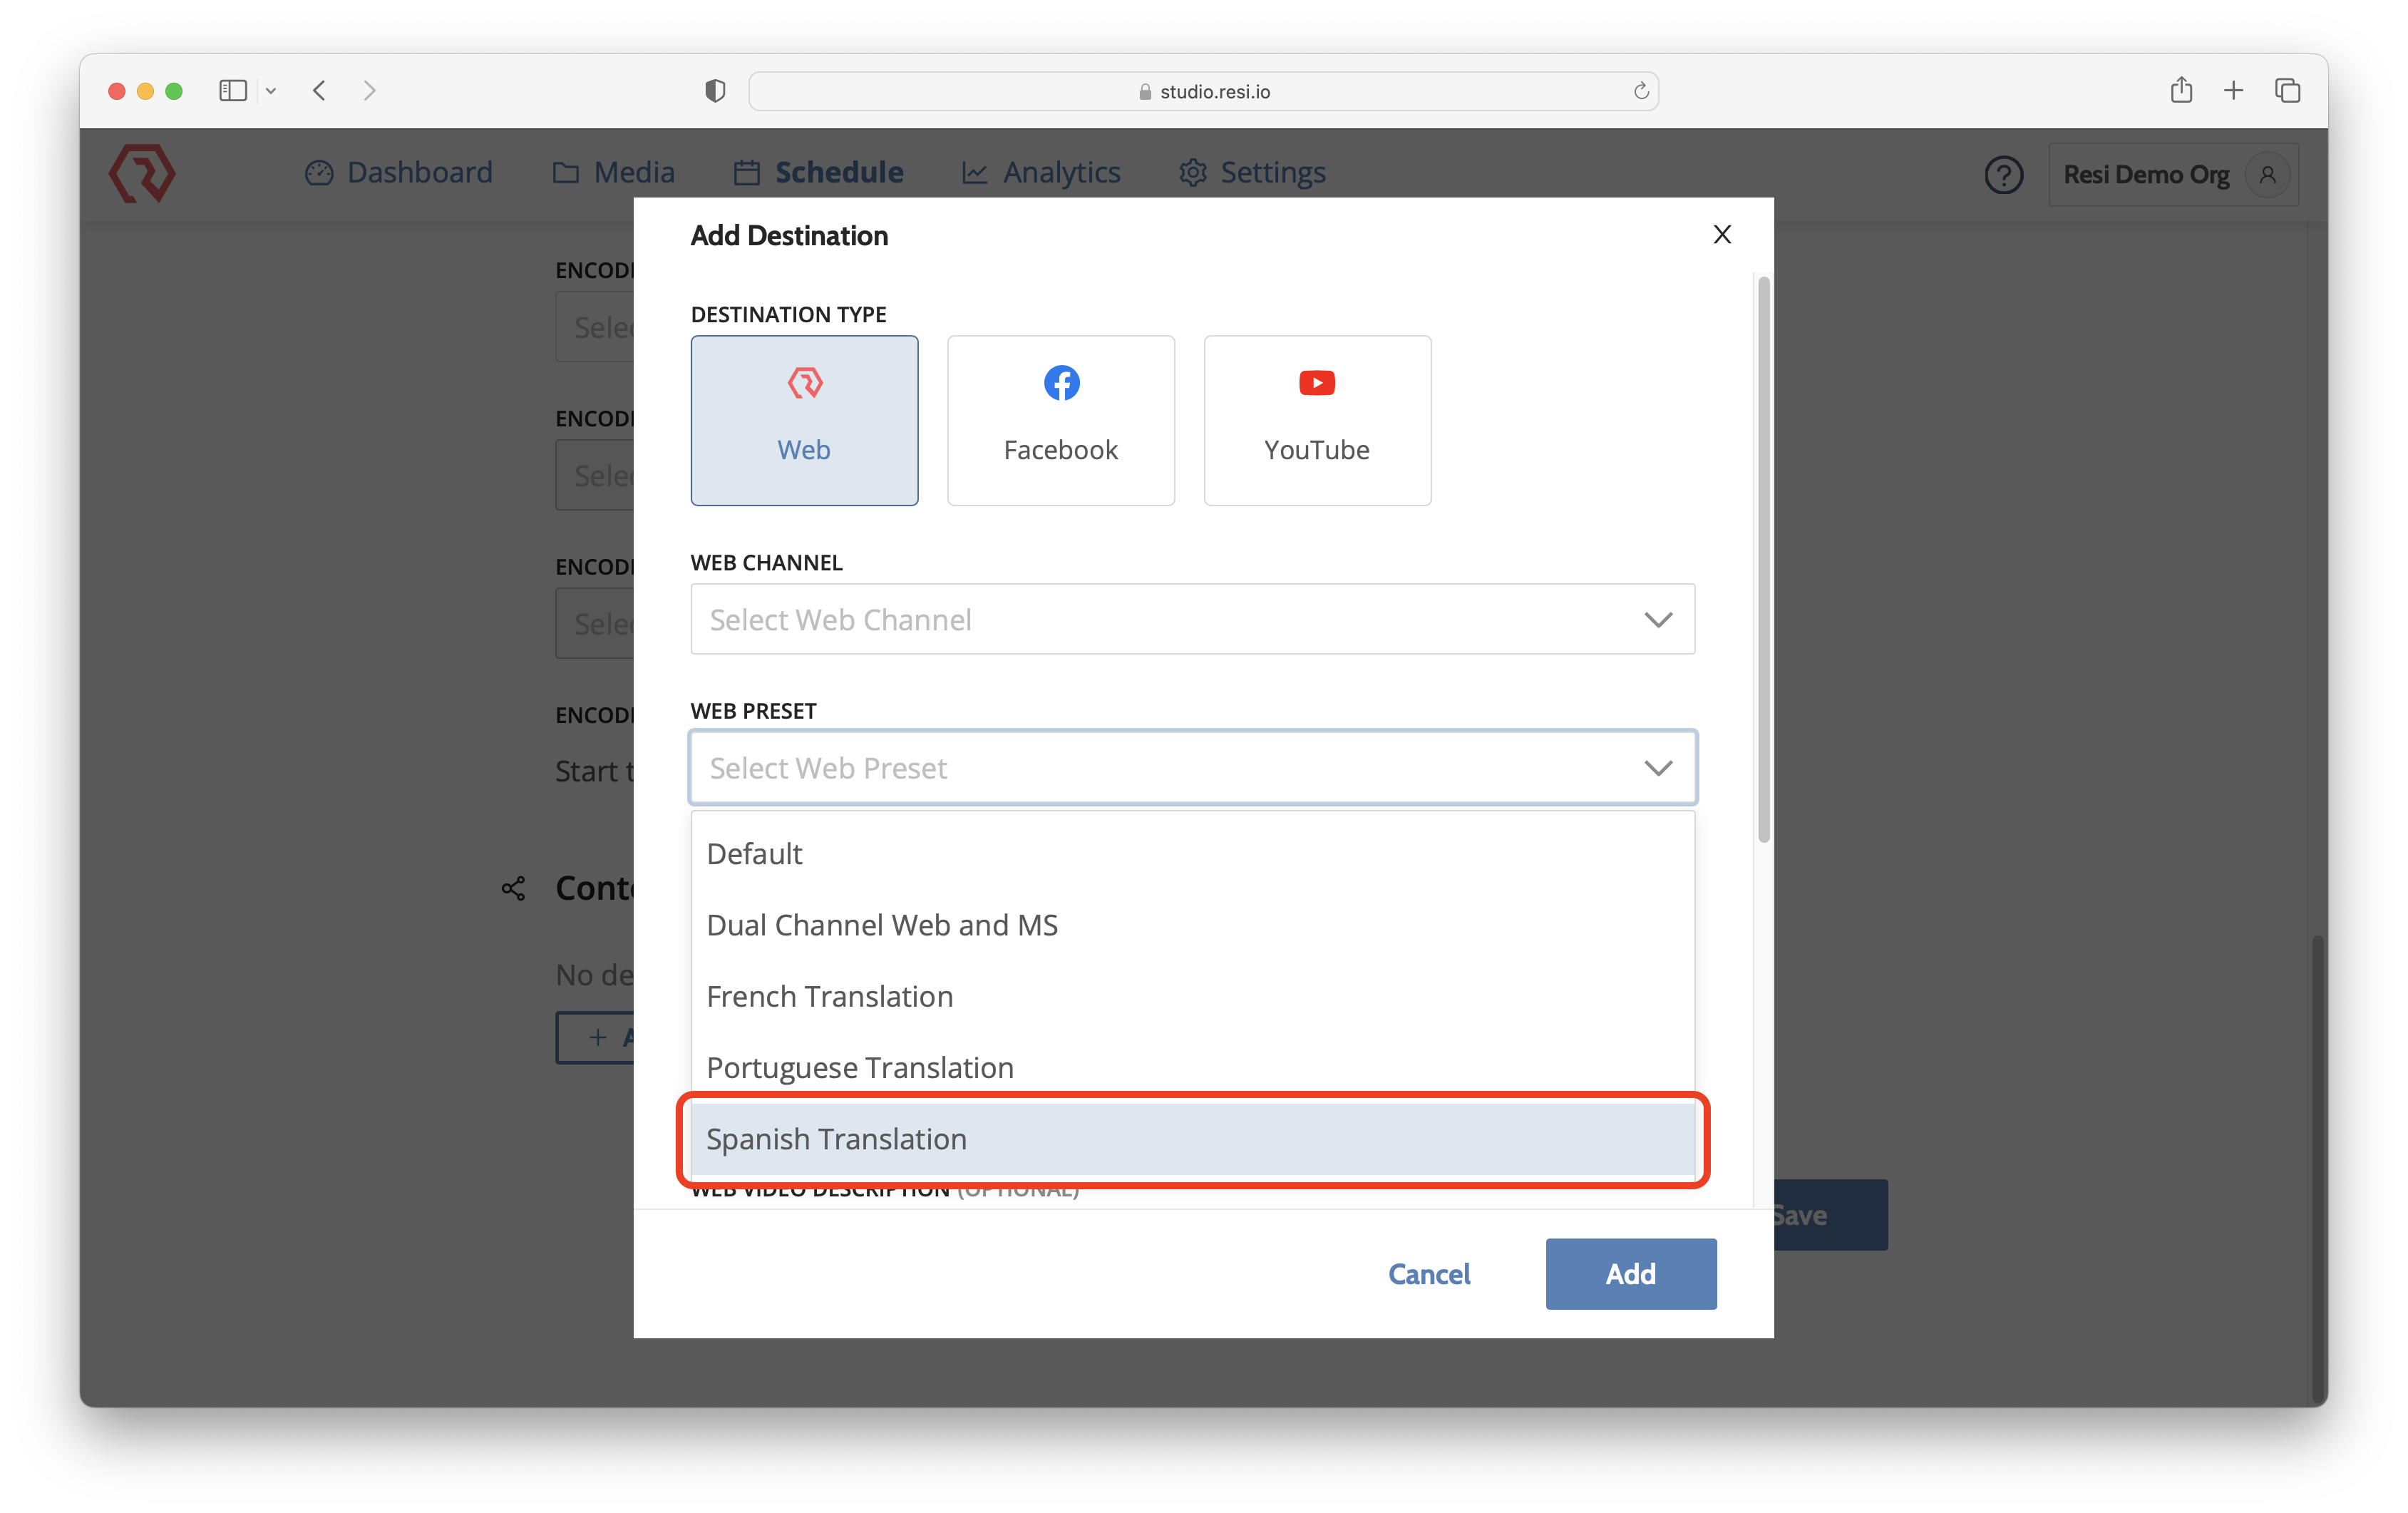Image resolution: width=2408 pixels, height=1513 pixels.
Task: Choose Facebook destination type
Action: tap(1060, 420)
